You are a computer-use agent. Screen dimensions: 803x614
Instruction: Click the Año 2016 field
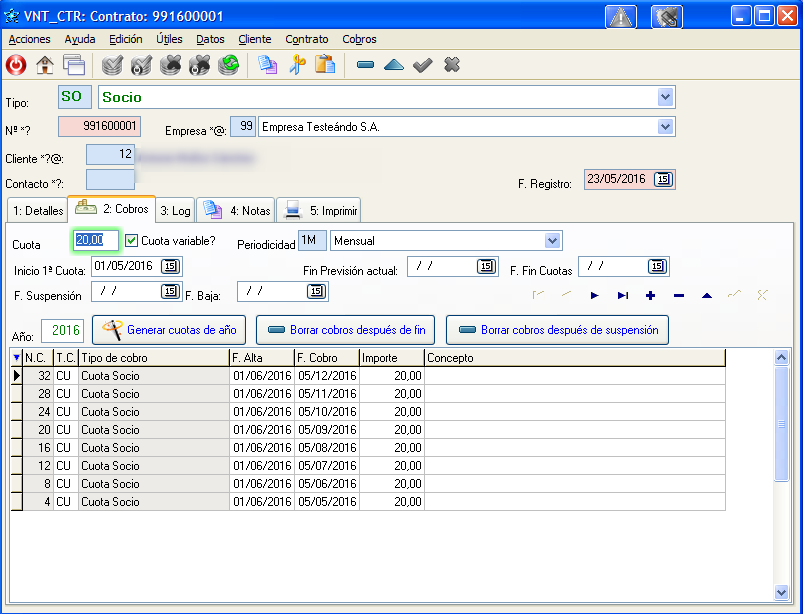click(x=62, y=330)
